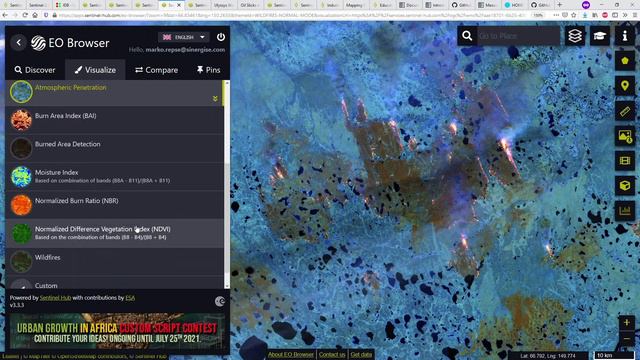Select Burn Area Index (BAI) visualization
The height and width of the screenshot is (360, 640).
114,120
